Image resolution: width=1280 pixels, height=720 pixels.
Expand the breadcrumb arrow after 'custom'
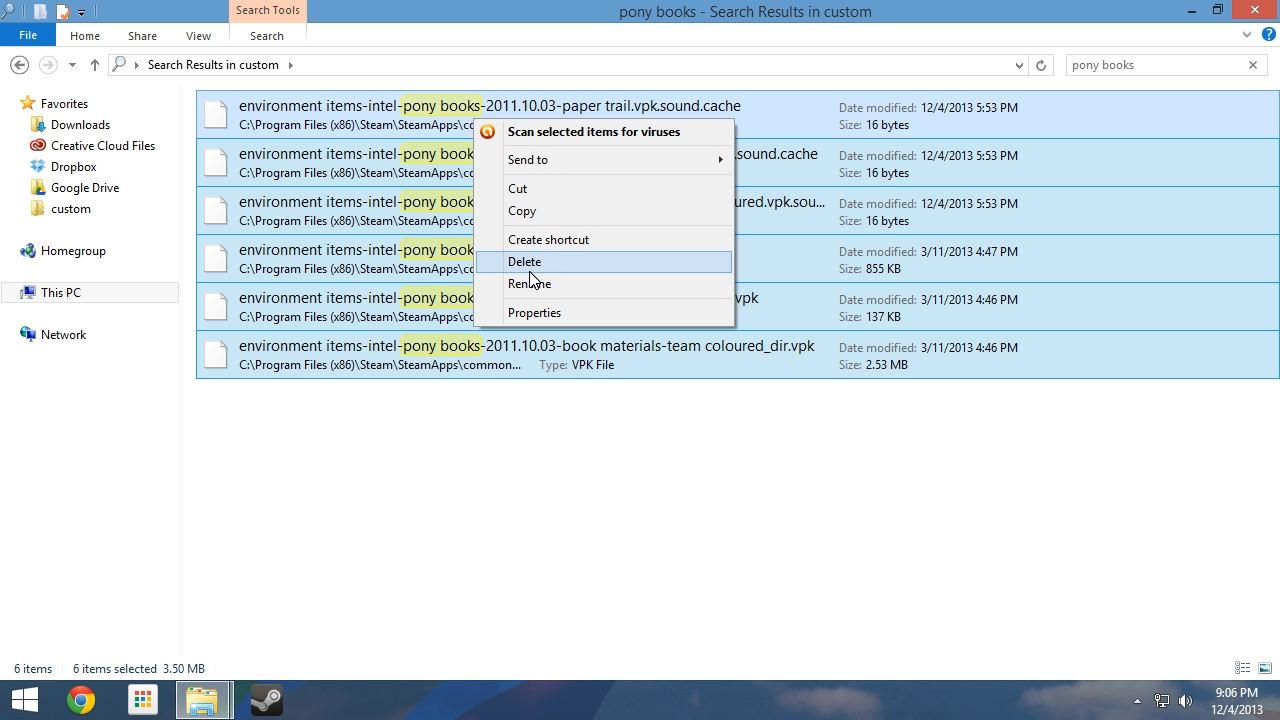(x=291, y=65)
